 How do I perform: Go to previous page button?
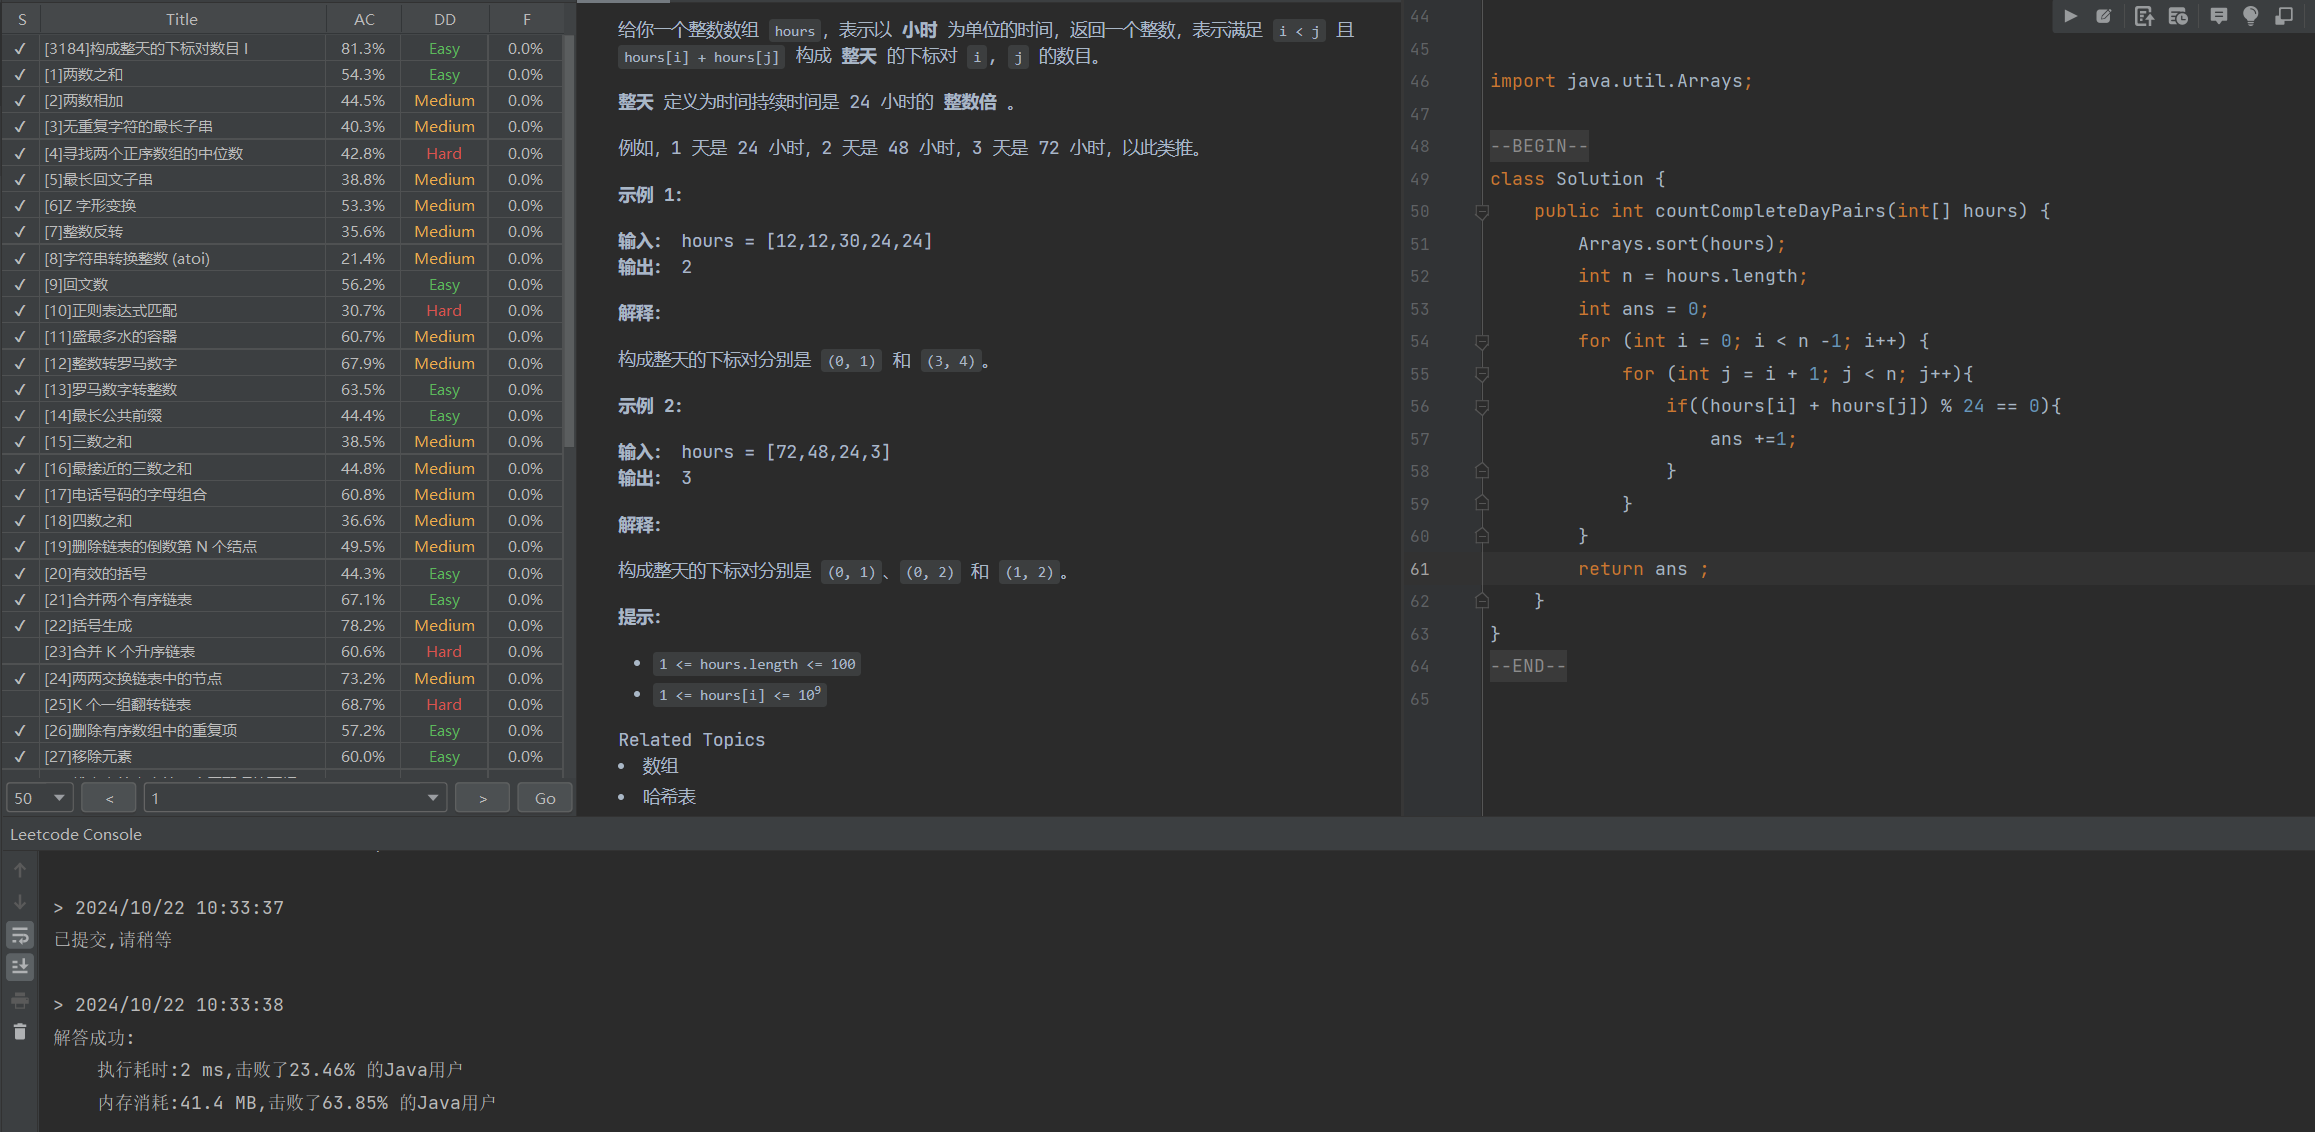coord(109,798)
